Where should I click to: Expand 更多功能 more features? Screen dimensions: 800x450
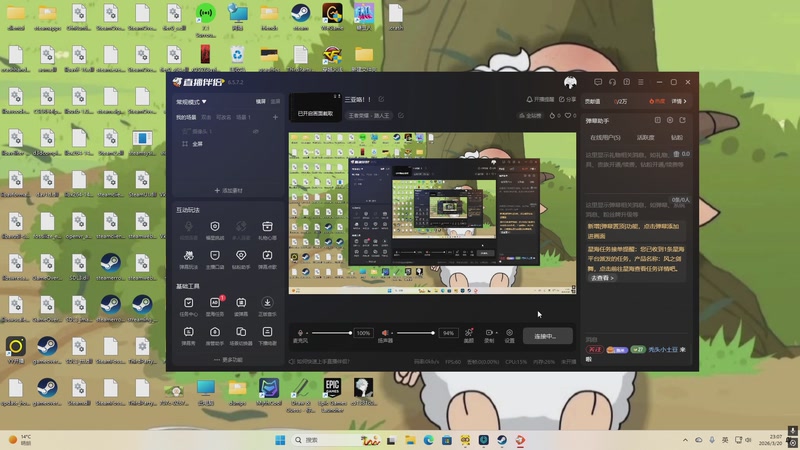228,360
